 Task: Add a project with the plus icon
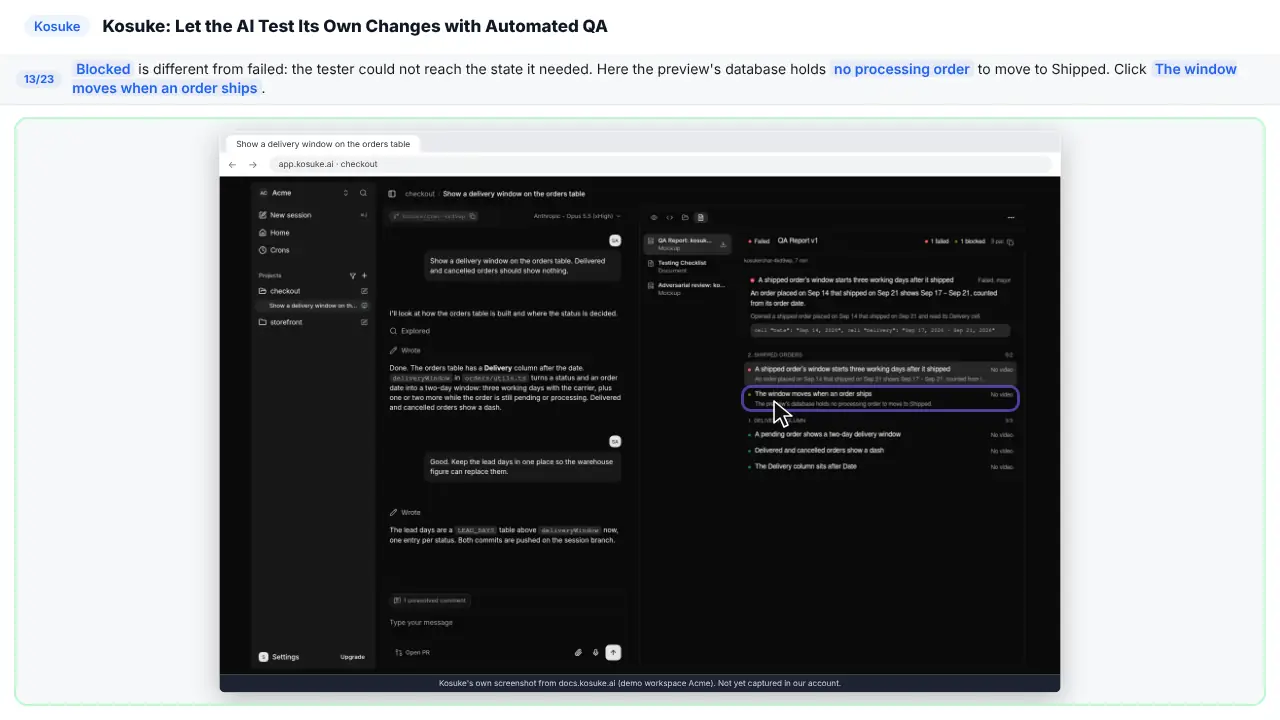364,275
